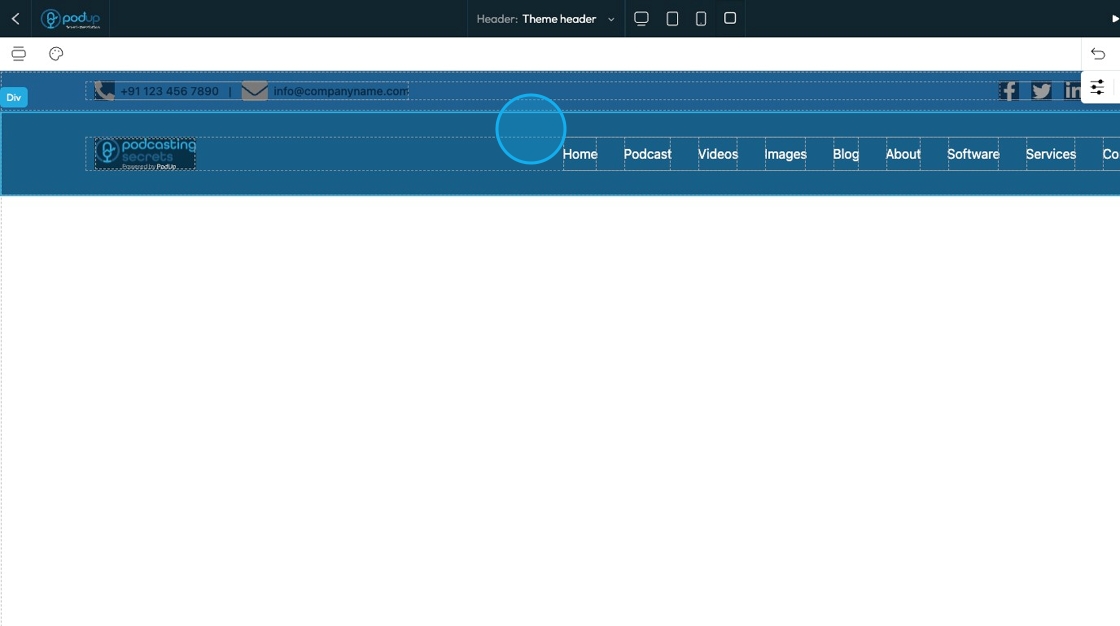Select the square fullscreen preview icon

730,18
